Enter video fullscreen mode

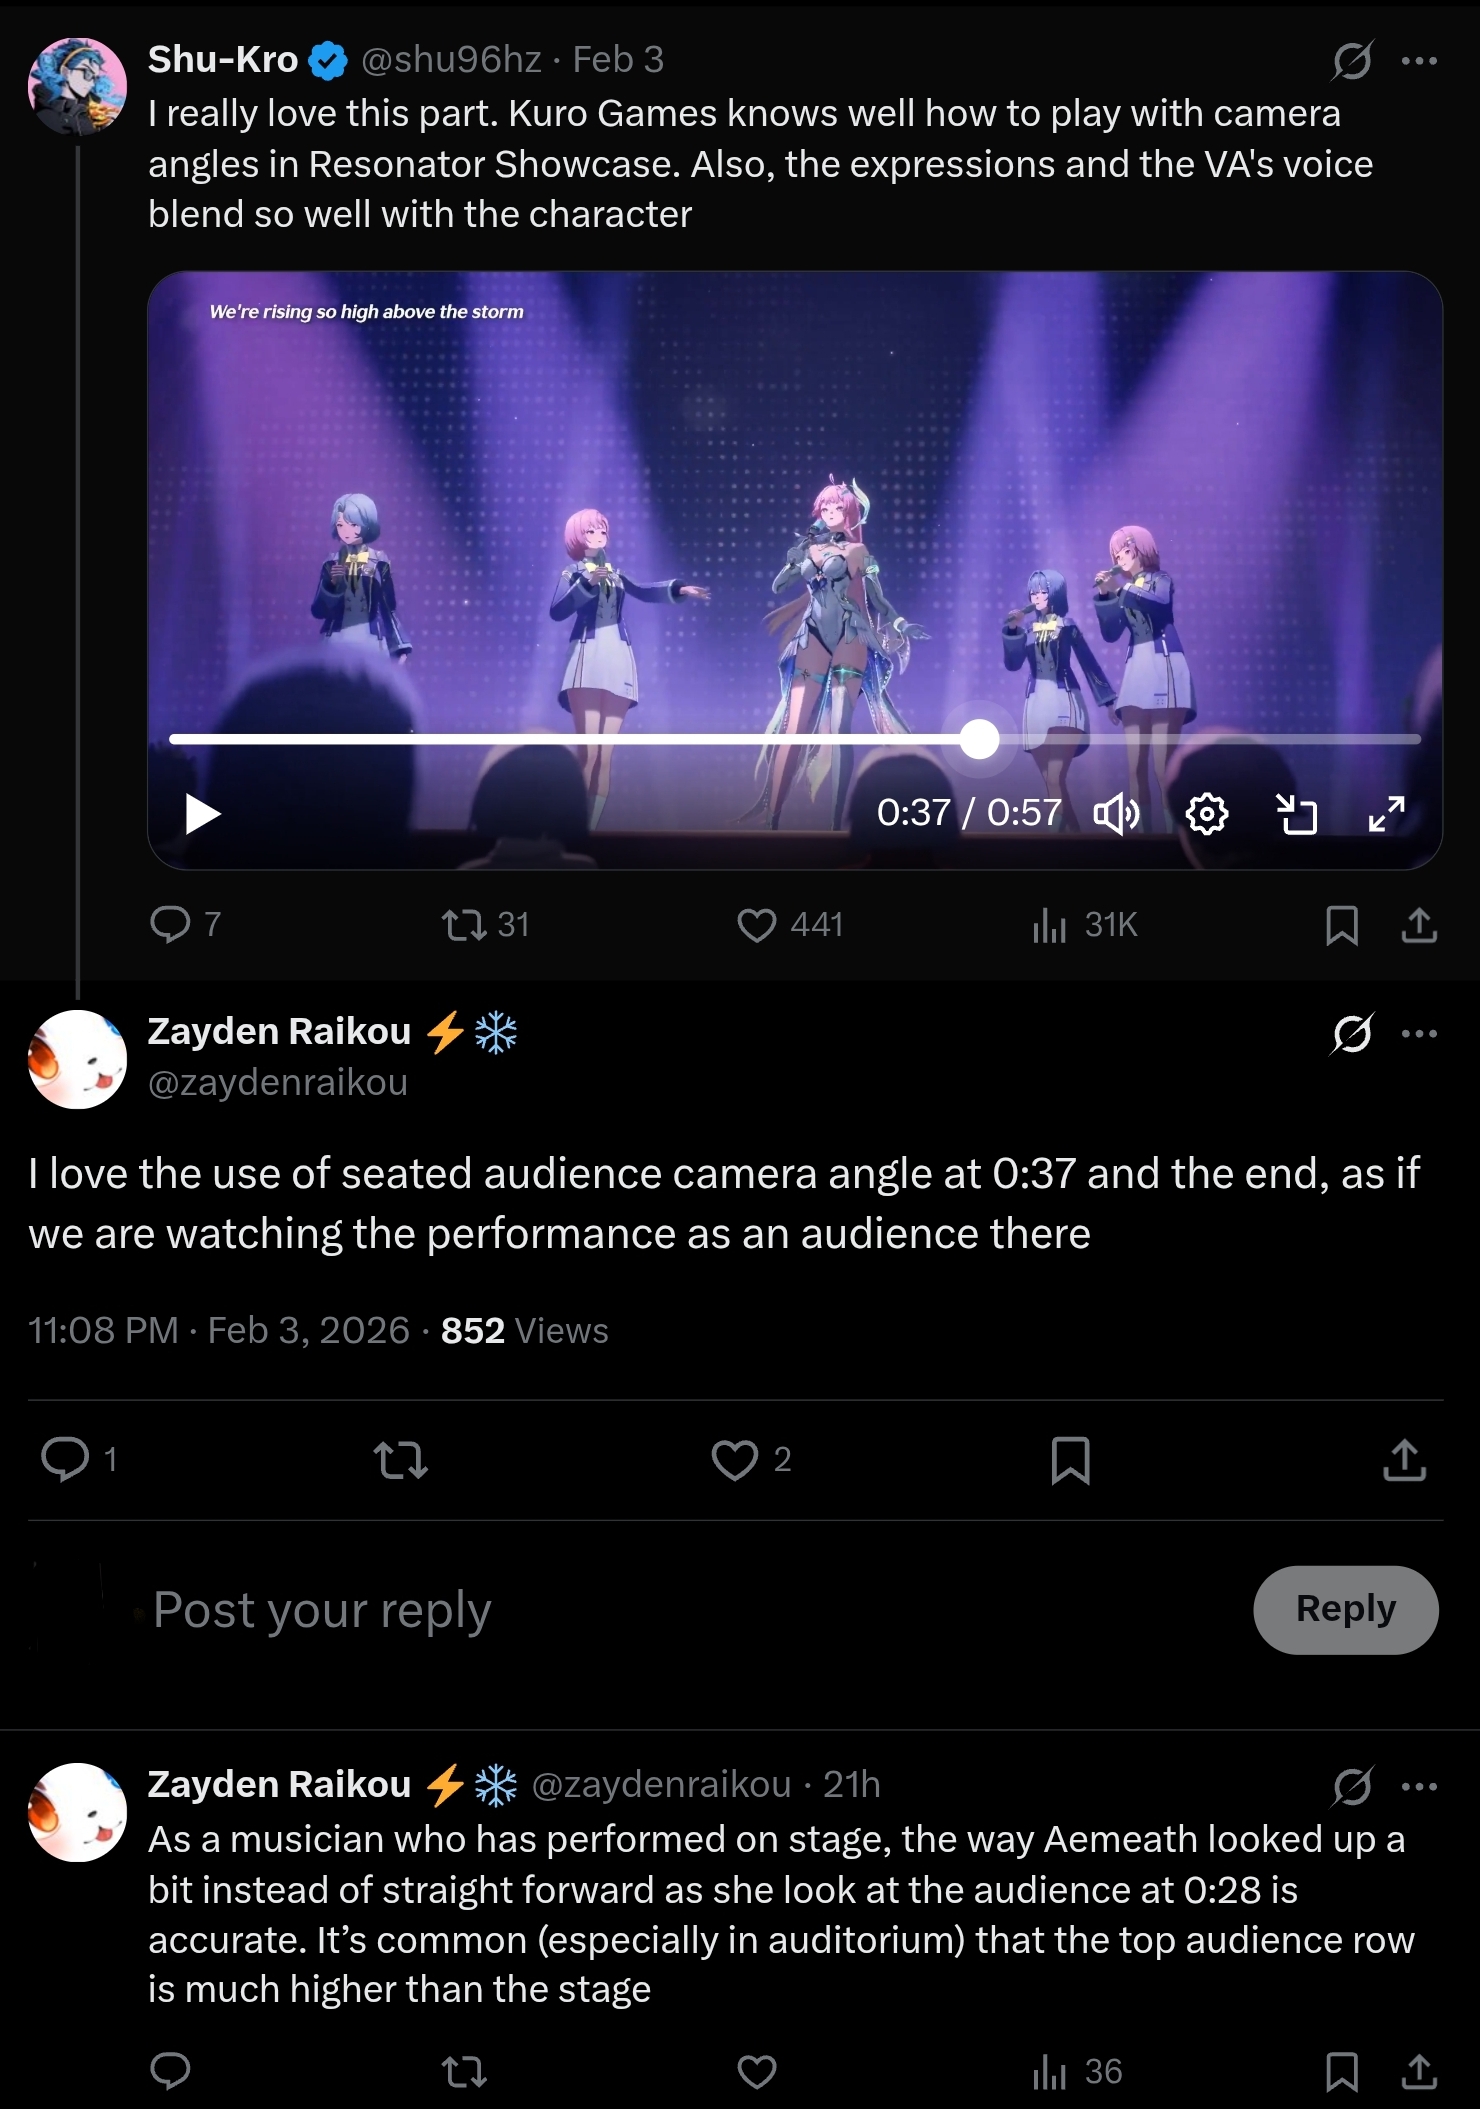click(1387, 814)
